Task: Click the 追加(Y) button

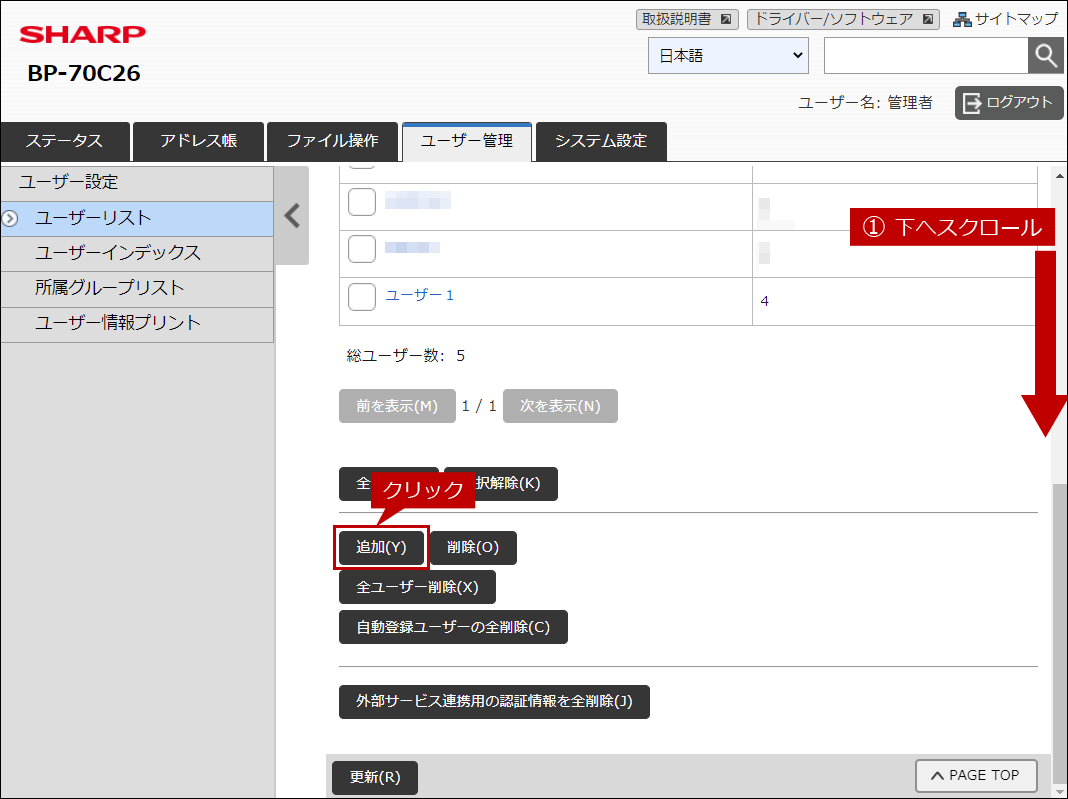Action: 381,547
